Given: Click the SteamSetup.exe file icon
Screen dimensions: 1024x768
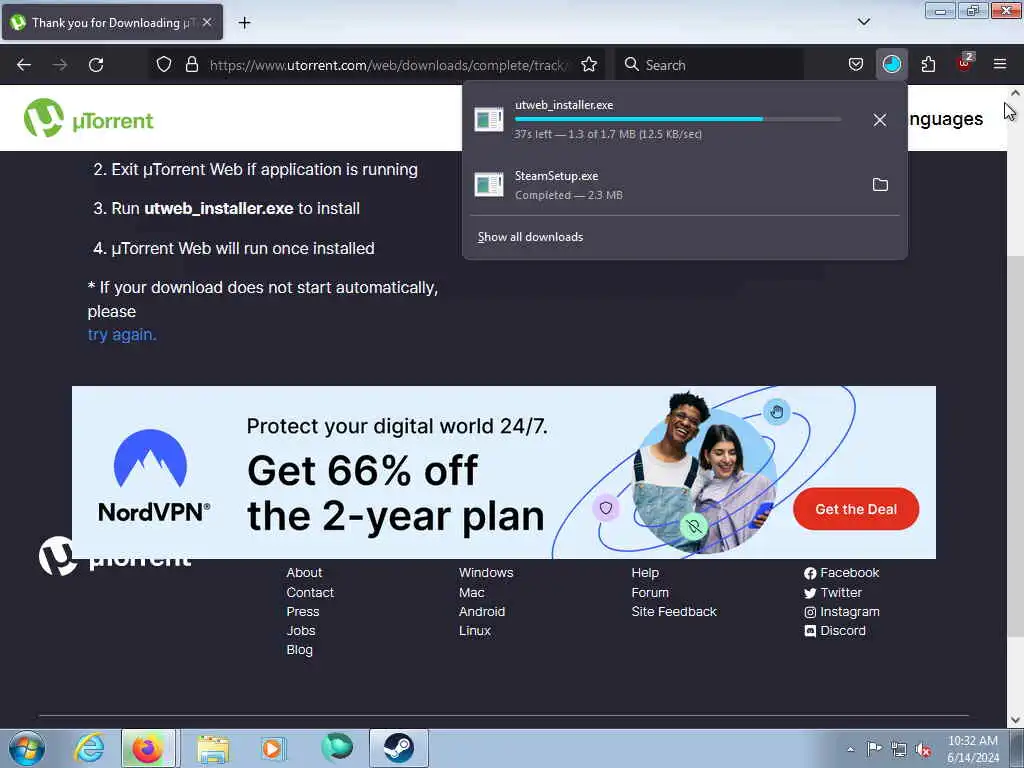Looking at the screenshot, I should coord(488,185).
